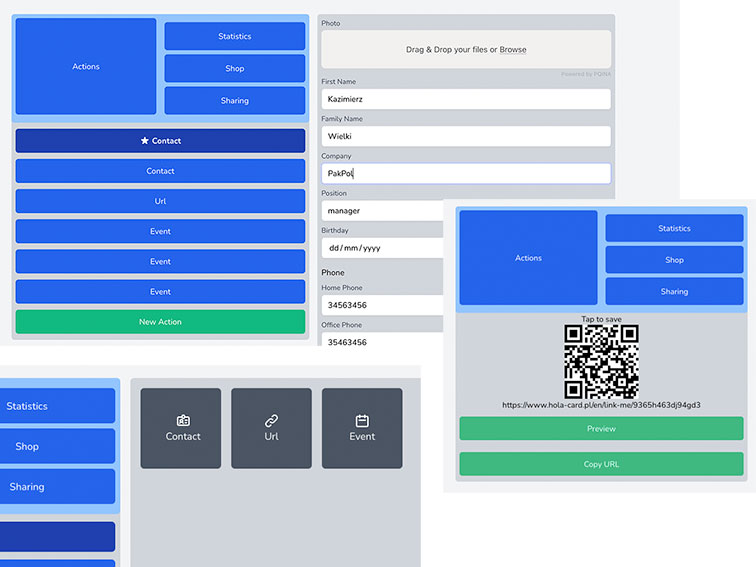The image size is (756, 567).
Task: Click the hola-card link URL text
Action: click(601, 405)
